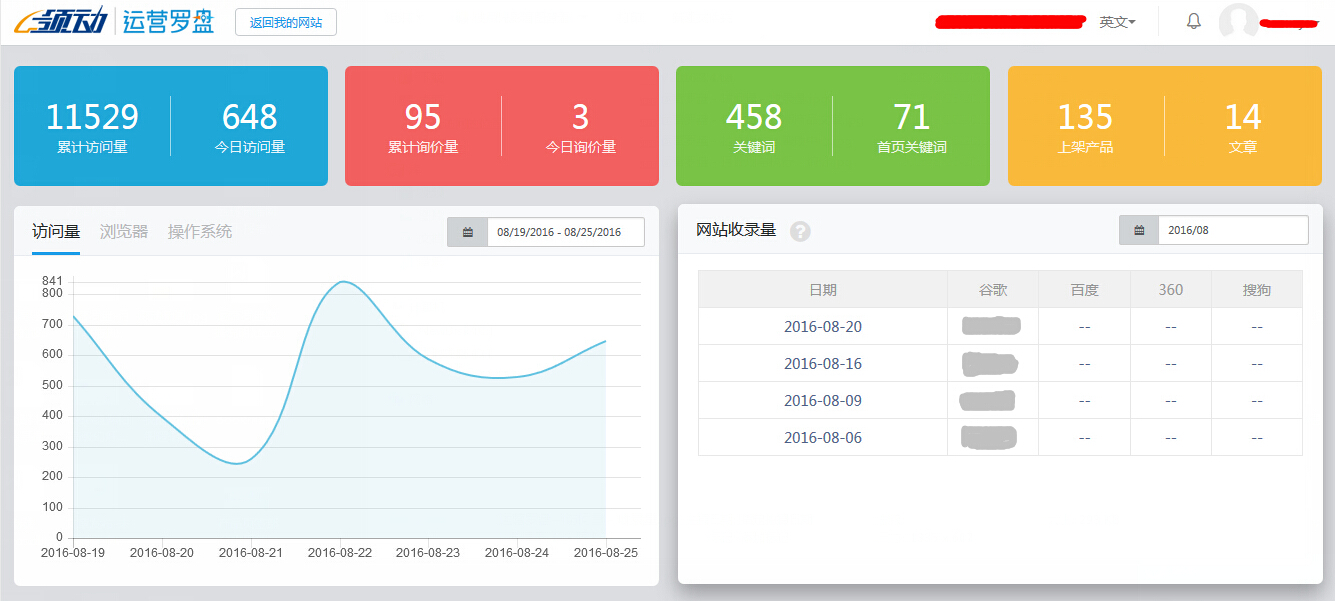This screenshot has width=1335, height=601.
Task: Click the notification bell icon
Action: click(x=1193, y=21)
